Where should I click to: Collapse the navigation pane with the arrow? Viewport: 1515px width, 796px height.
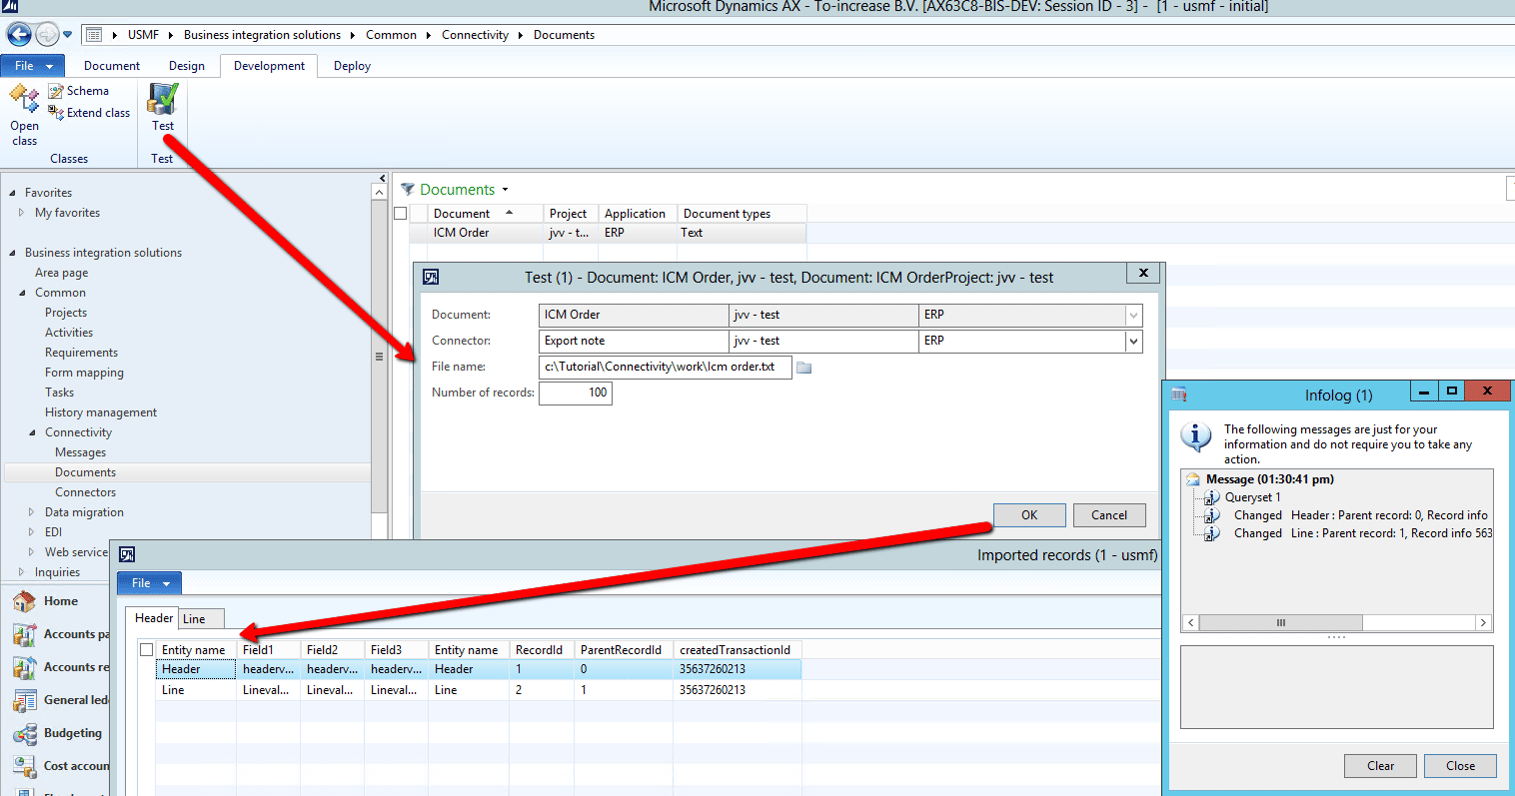pyautogui.click(x=381, y=178)
